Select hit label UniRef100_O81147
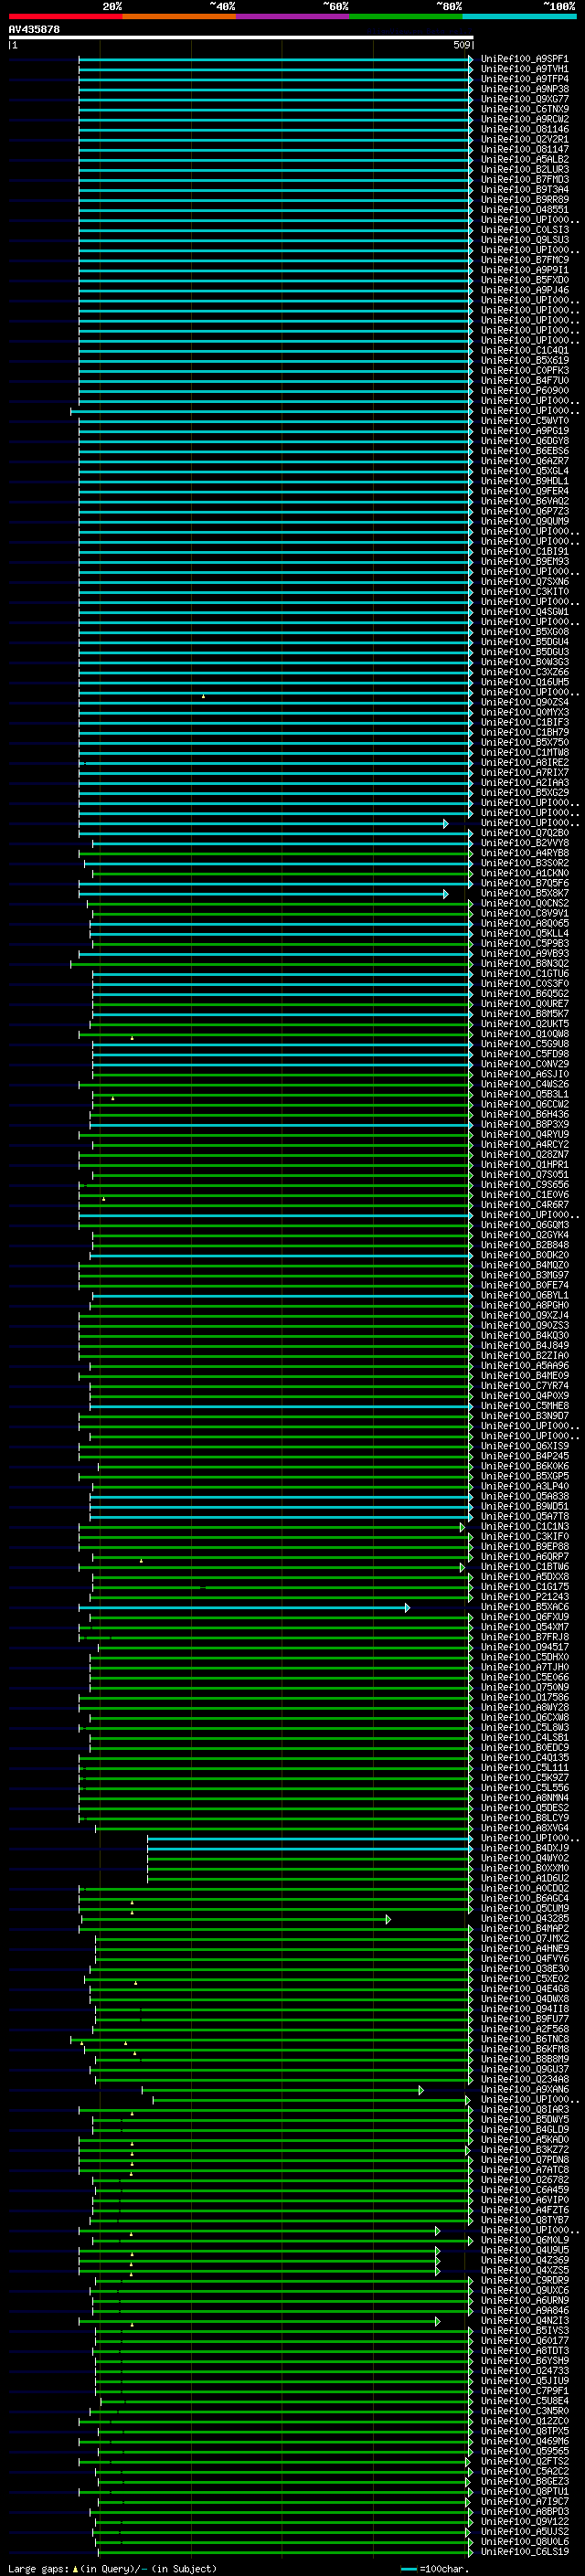 pyautogui.click(x=524, y=149)
